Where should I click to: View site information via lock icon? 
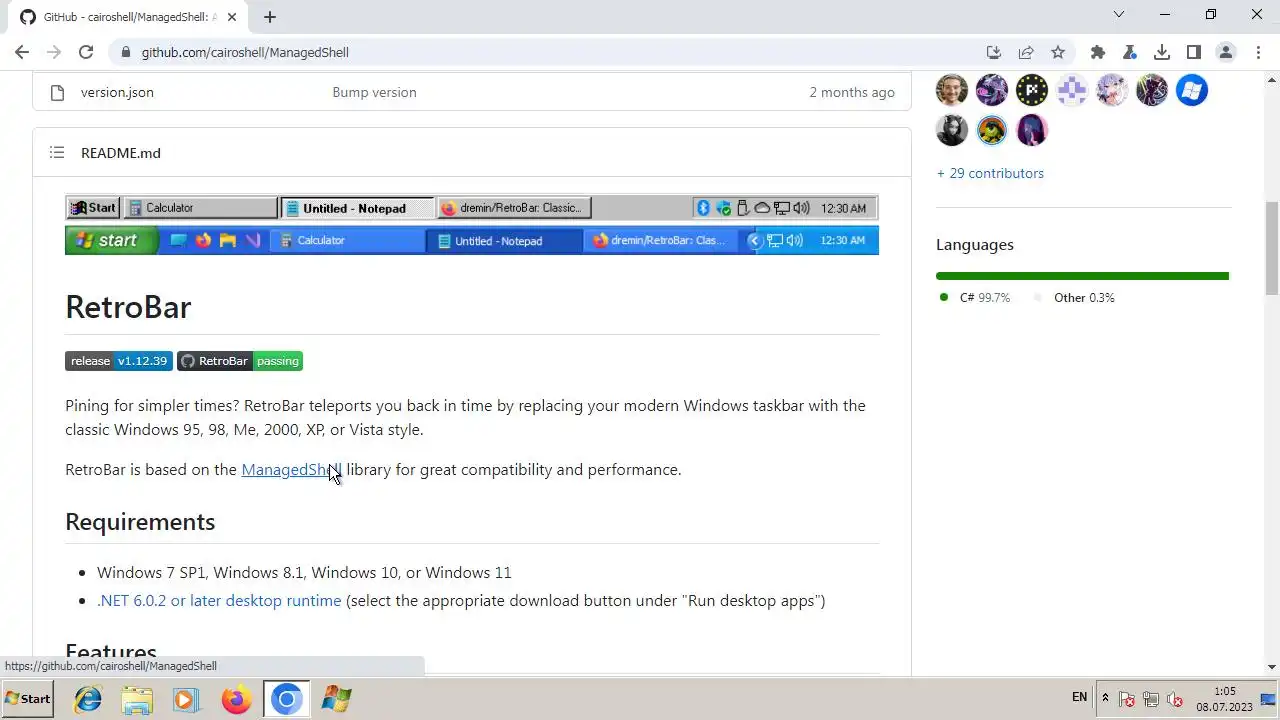[x=125, y=52]
